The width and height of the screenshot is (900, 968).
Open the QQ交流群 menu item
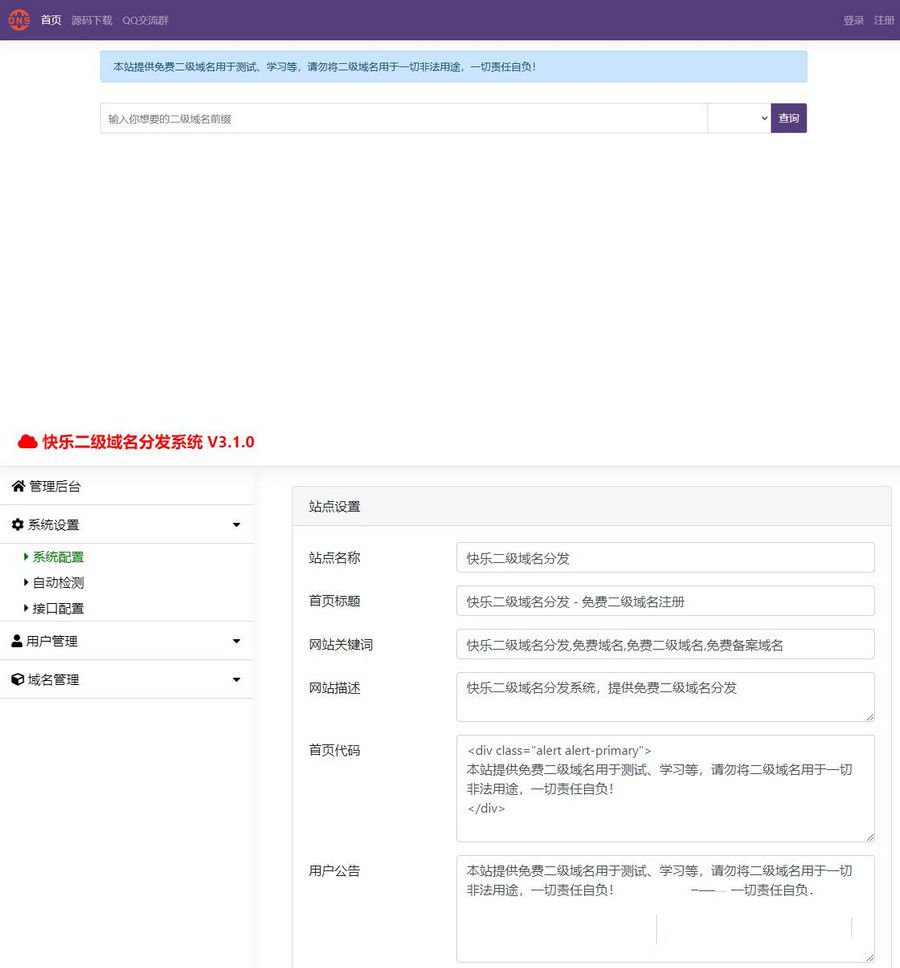click(144, 19)
